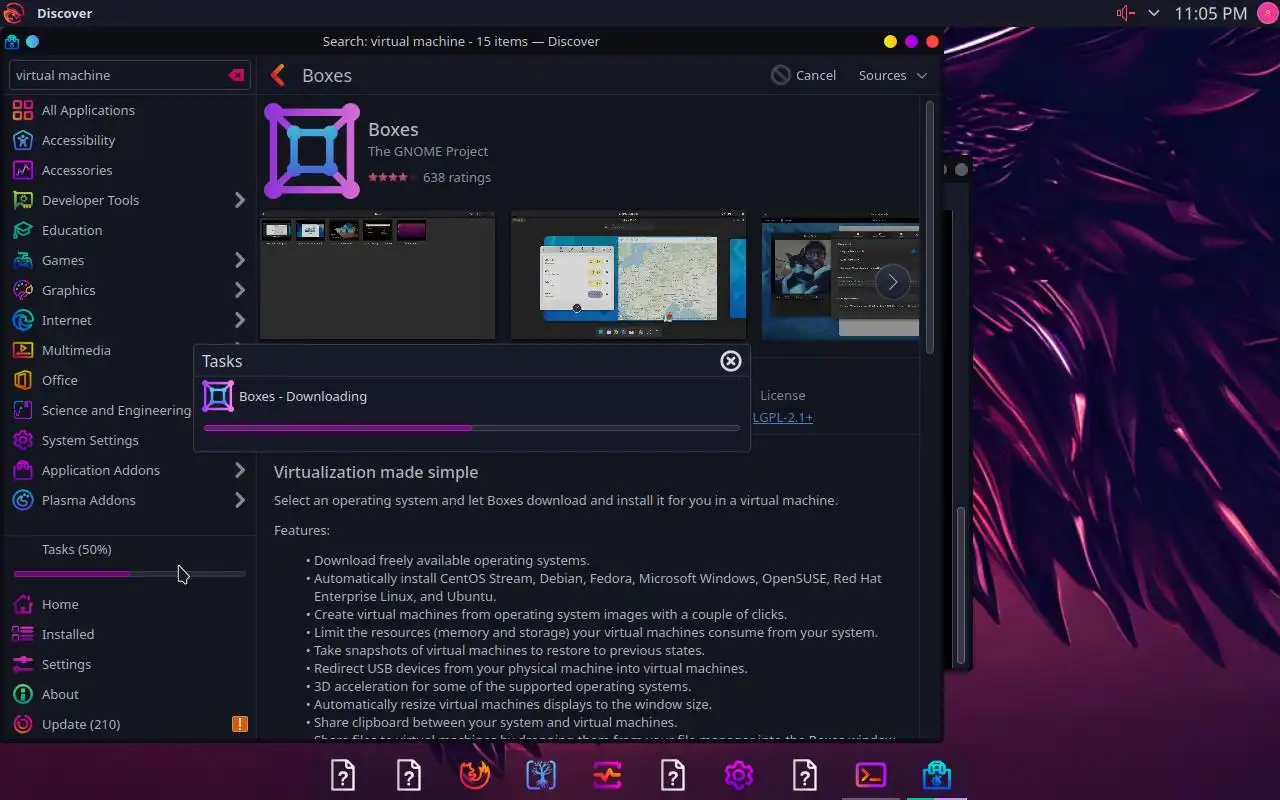Image resolution: width=1280 pixels, height=800 pixels.
Task: Click the Developer Tools category icon
Action: coord(22,200)
